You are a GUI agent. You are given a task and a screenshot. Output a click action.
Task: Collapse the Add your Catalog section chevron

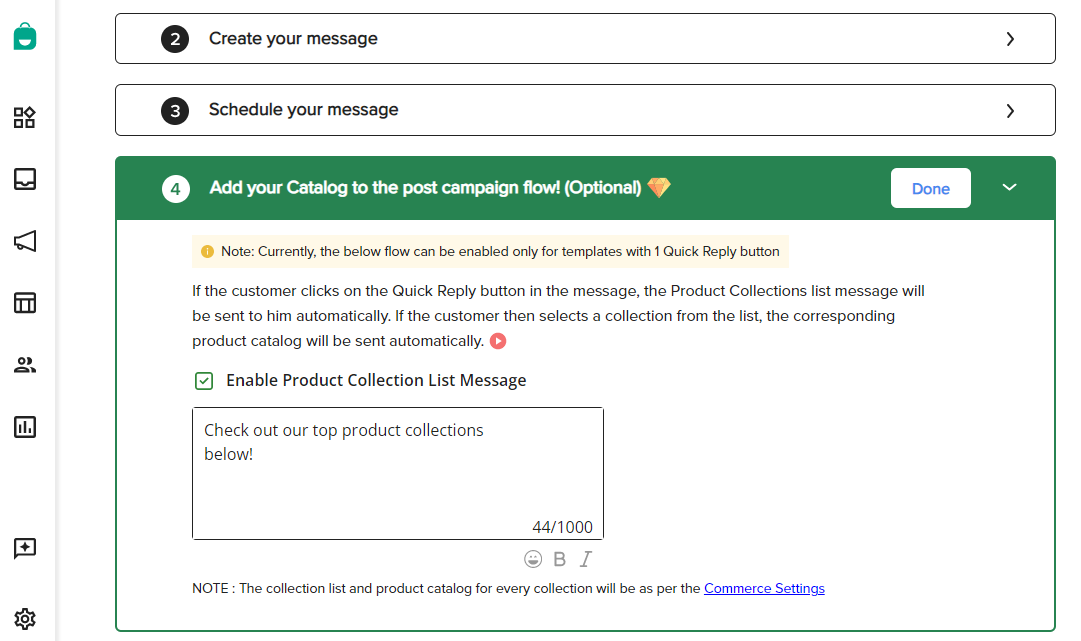1009,187
